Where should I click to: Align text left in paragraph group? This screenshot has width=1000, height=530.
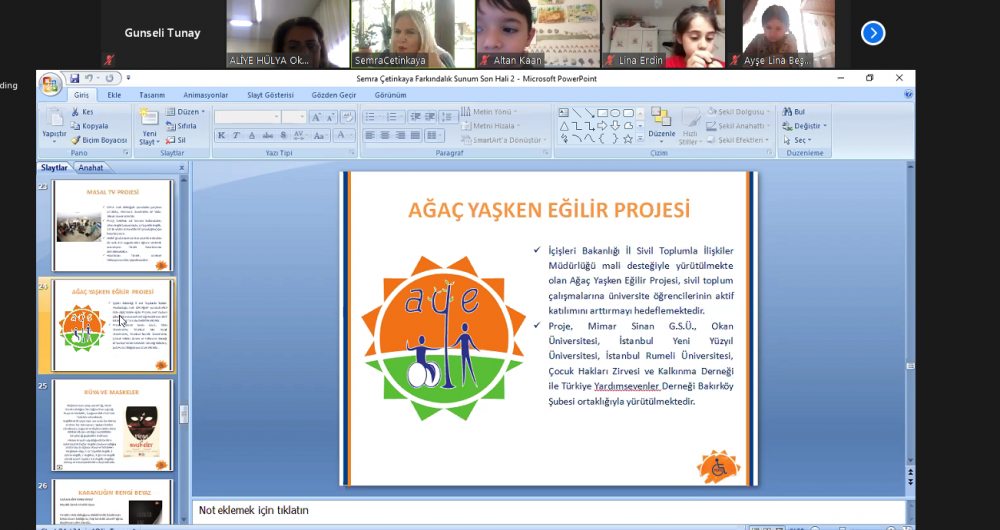[x=370, y=135]
